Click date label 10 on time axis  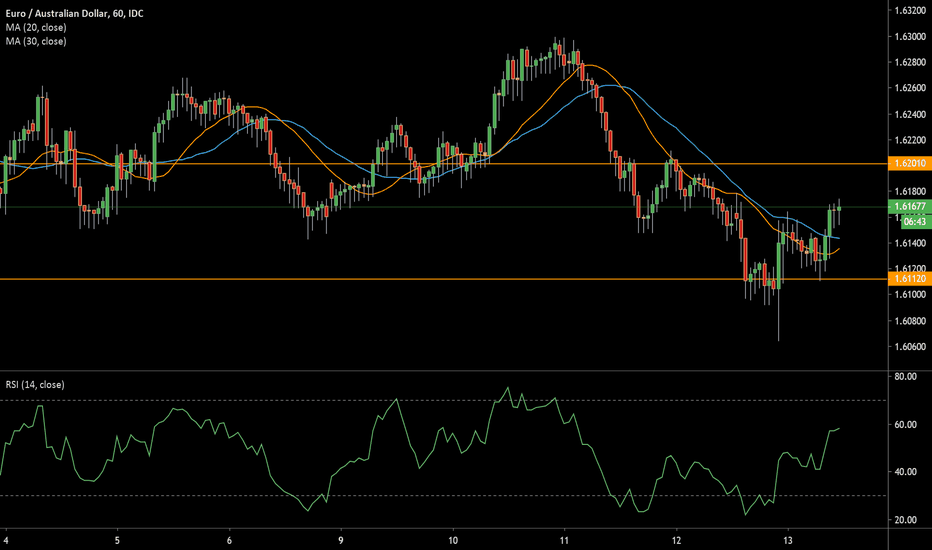tap(453, 535)
